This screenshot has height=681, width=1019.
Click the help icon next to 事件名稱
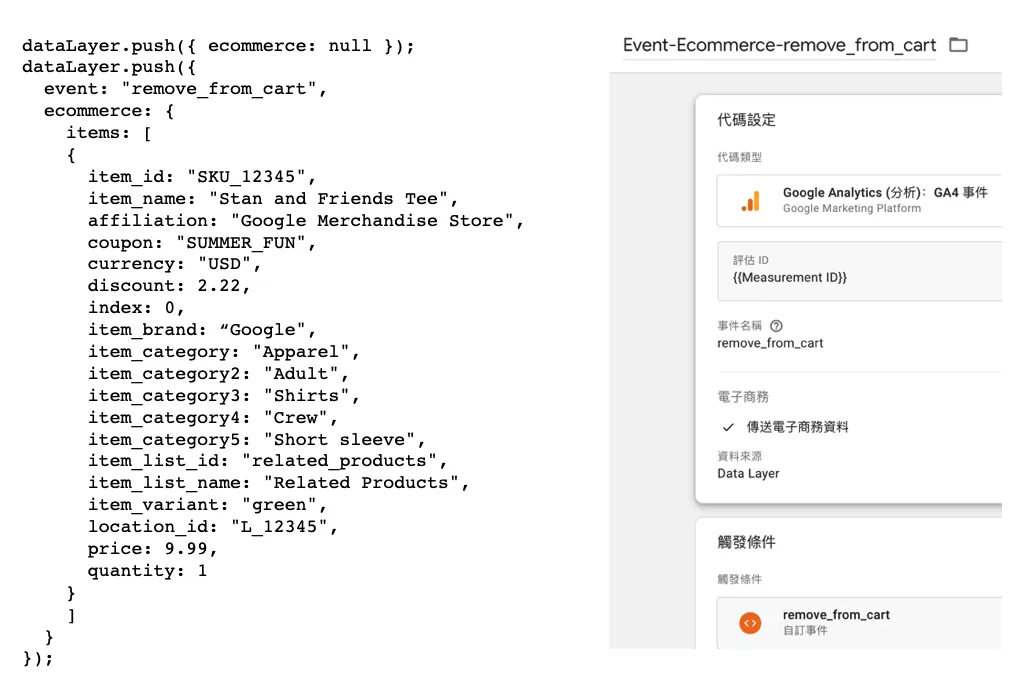point(776,326)
